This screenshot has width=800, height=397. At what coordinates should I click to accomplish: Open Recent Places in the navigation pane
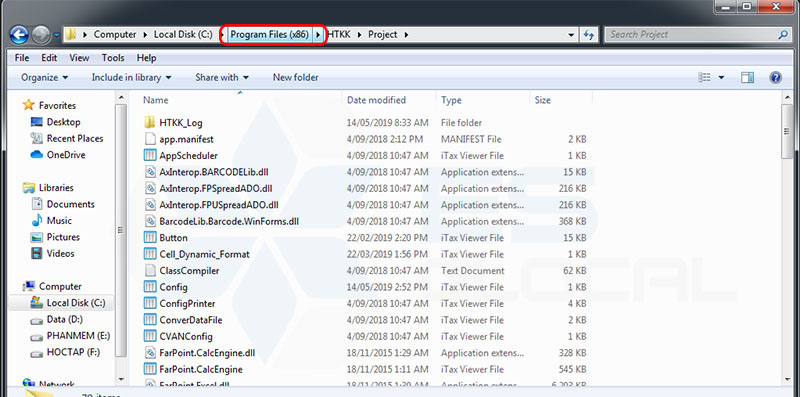75,138
